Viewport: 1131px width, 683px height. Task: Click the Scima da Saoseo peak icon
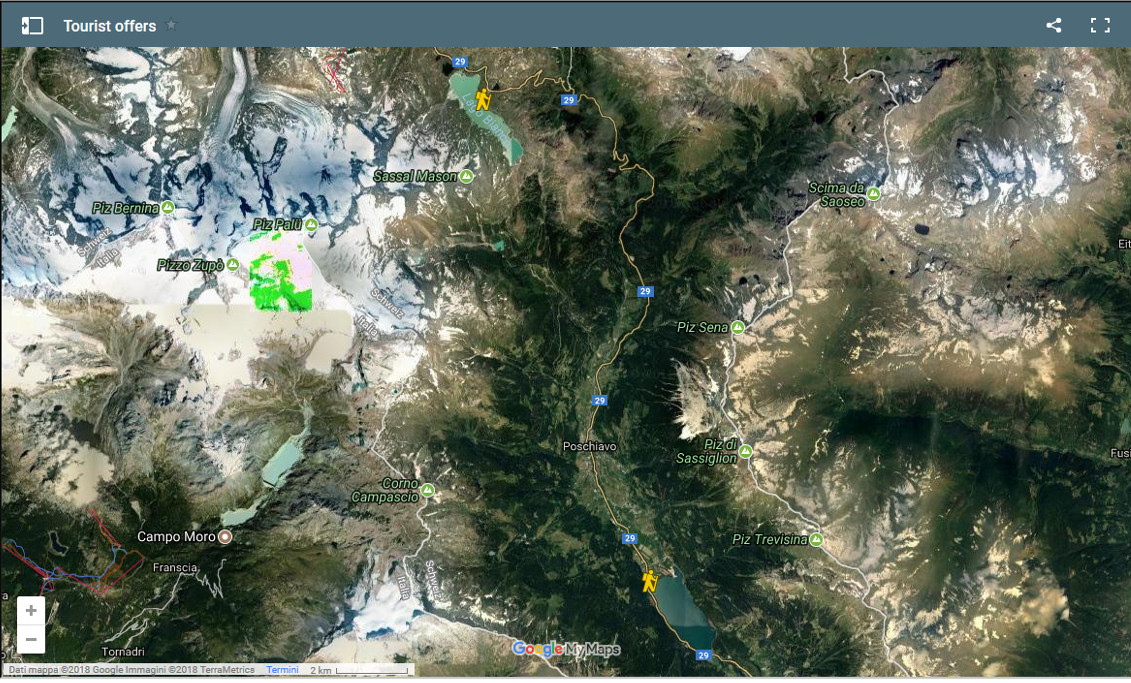874,194
